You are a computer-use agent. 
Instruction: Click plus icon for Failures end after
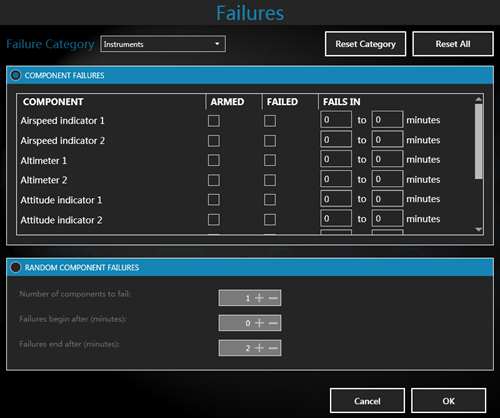[259, 348]
